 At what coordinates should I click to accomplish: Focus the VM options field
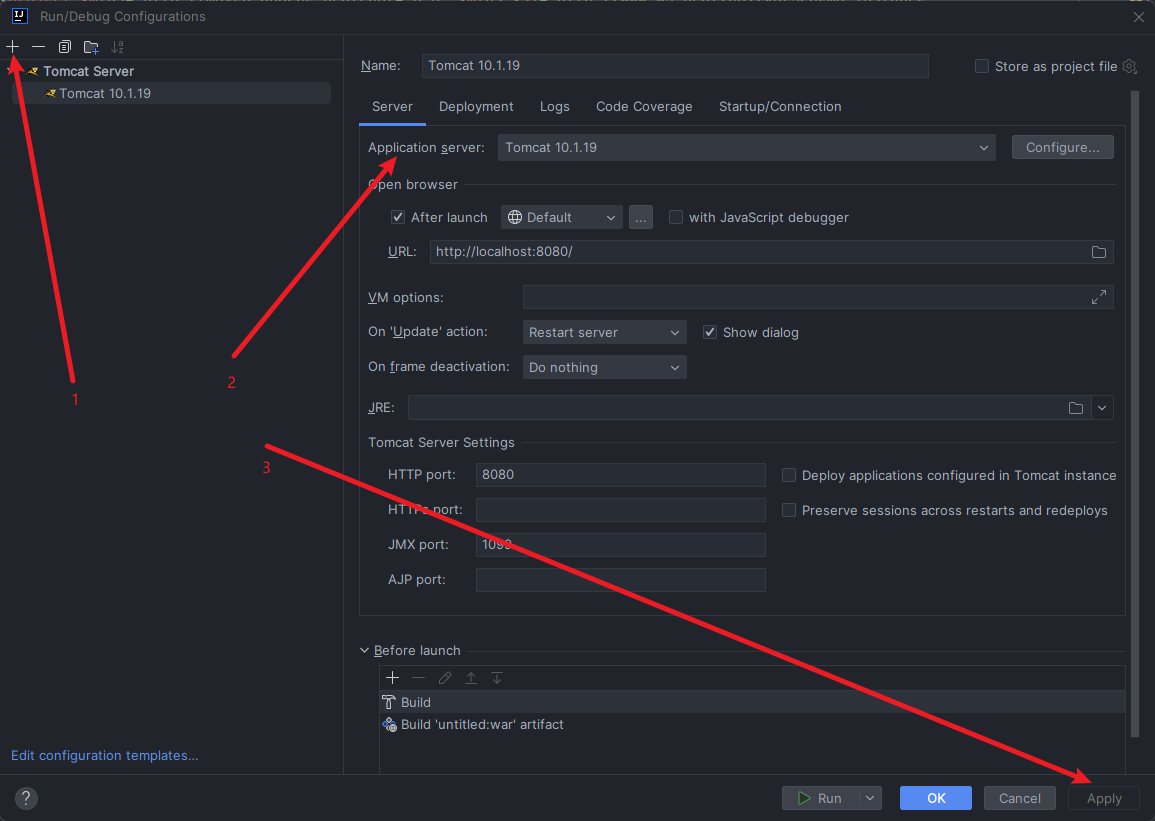(x=806, y=297)
